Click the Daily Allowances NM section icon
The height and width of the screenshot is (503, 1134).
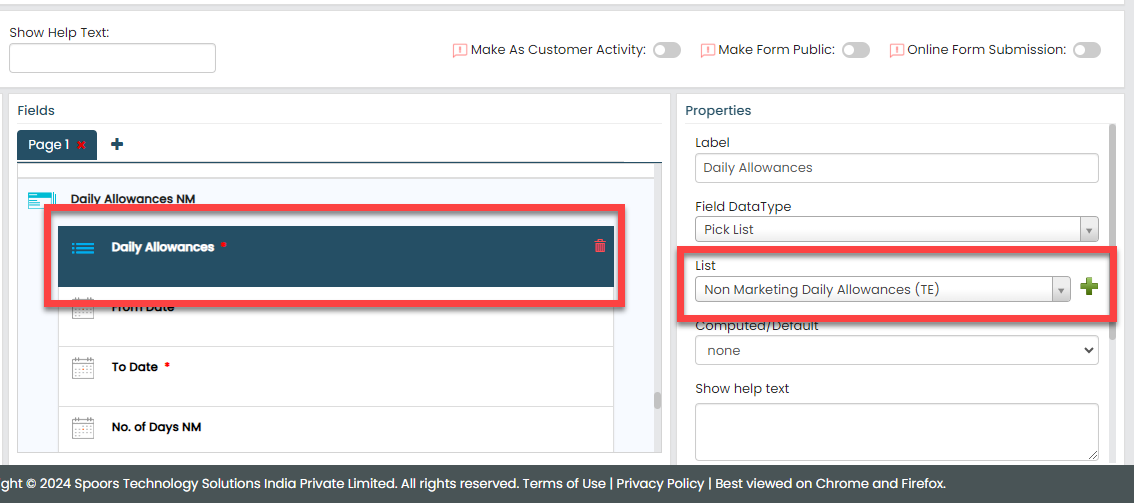pyautogui.click(x=40, y=200)
